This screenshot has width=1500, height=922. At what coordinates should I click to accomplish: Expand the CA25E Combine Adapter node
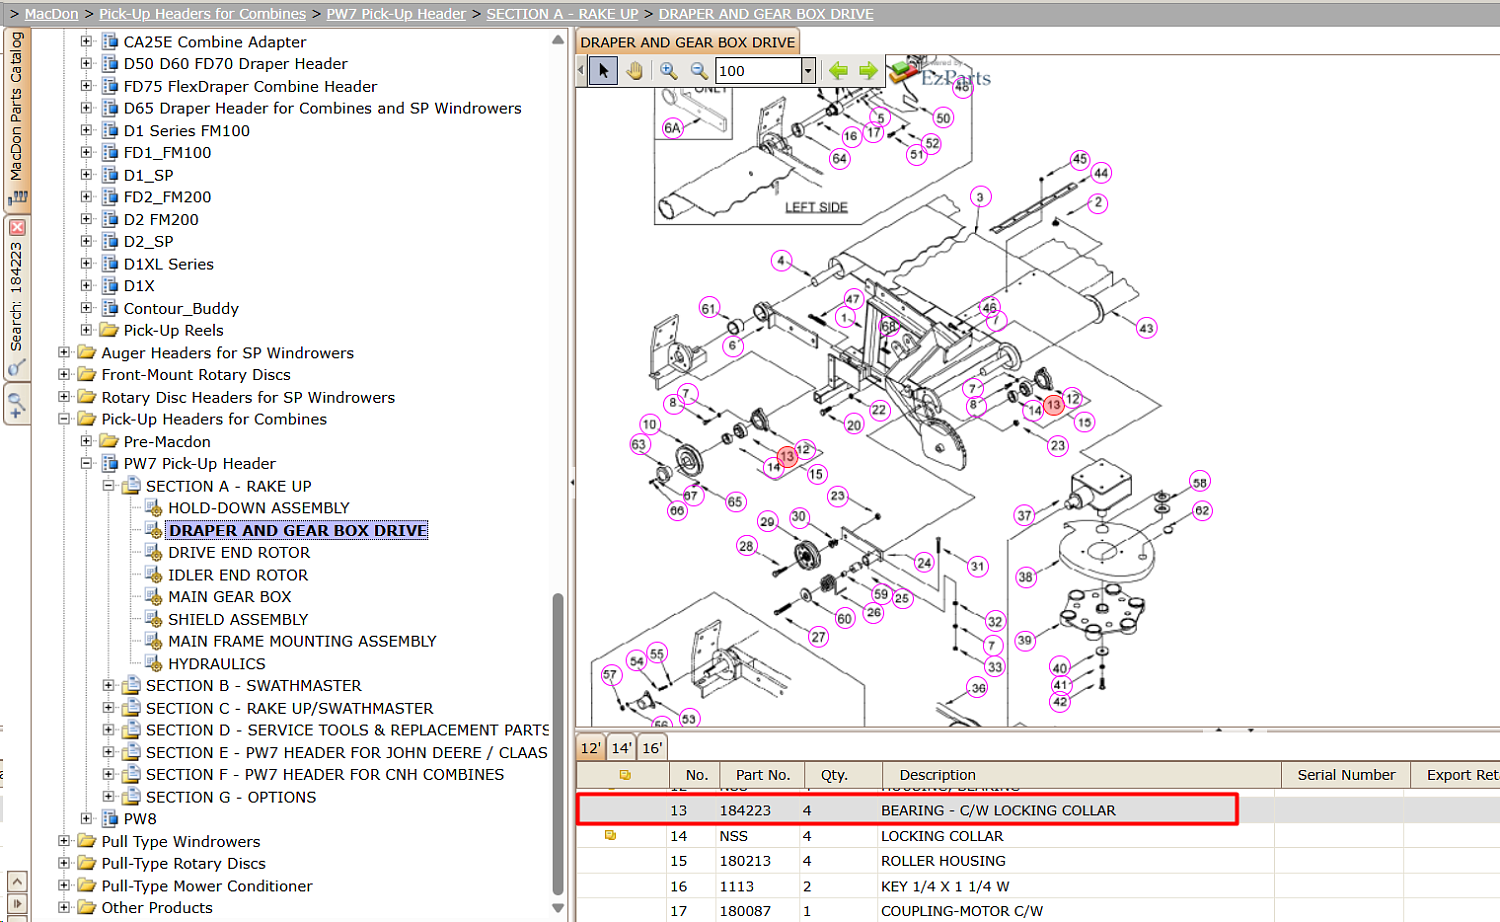click(86, 42)
